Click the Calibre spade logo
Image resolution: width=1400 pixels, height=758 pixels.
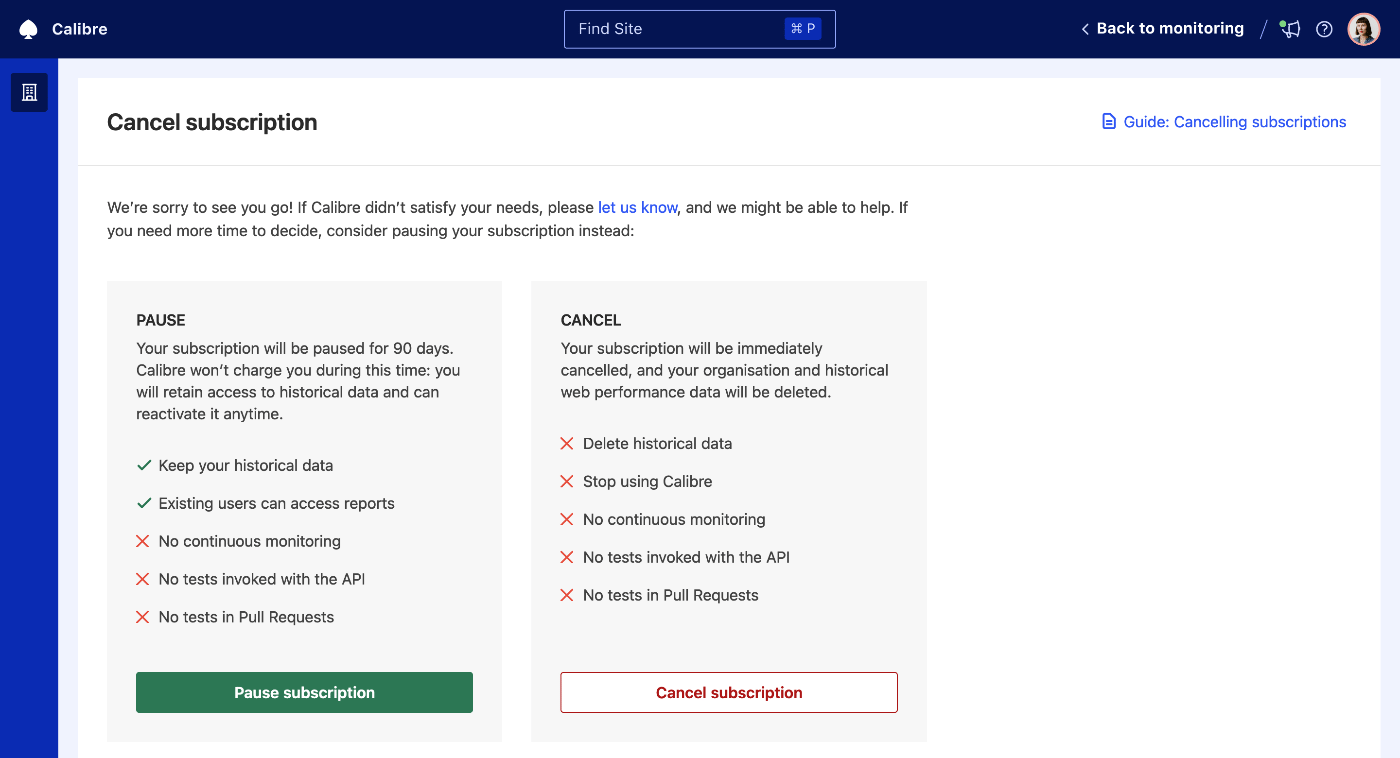(27, 28)
